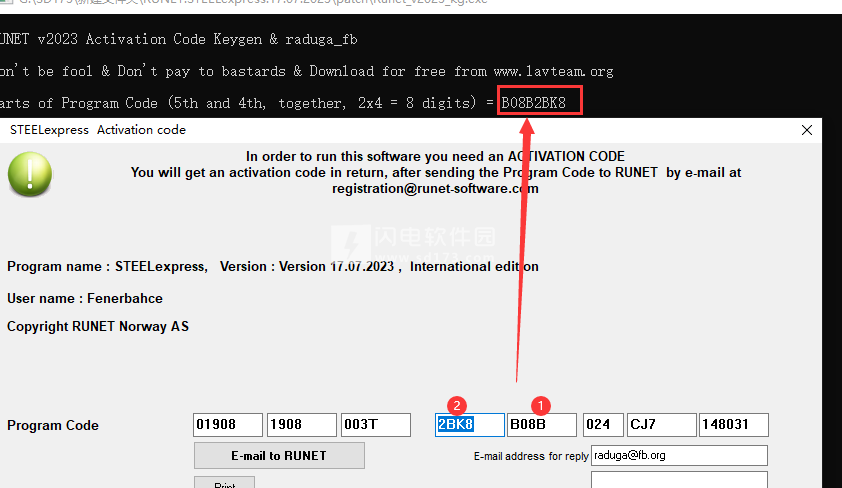Image resolution: width=842 pixels, height=488 pixels.
Task: Click the Program Code field containing 2BK8
Action: coord(470,425)
